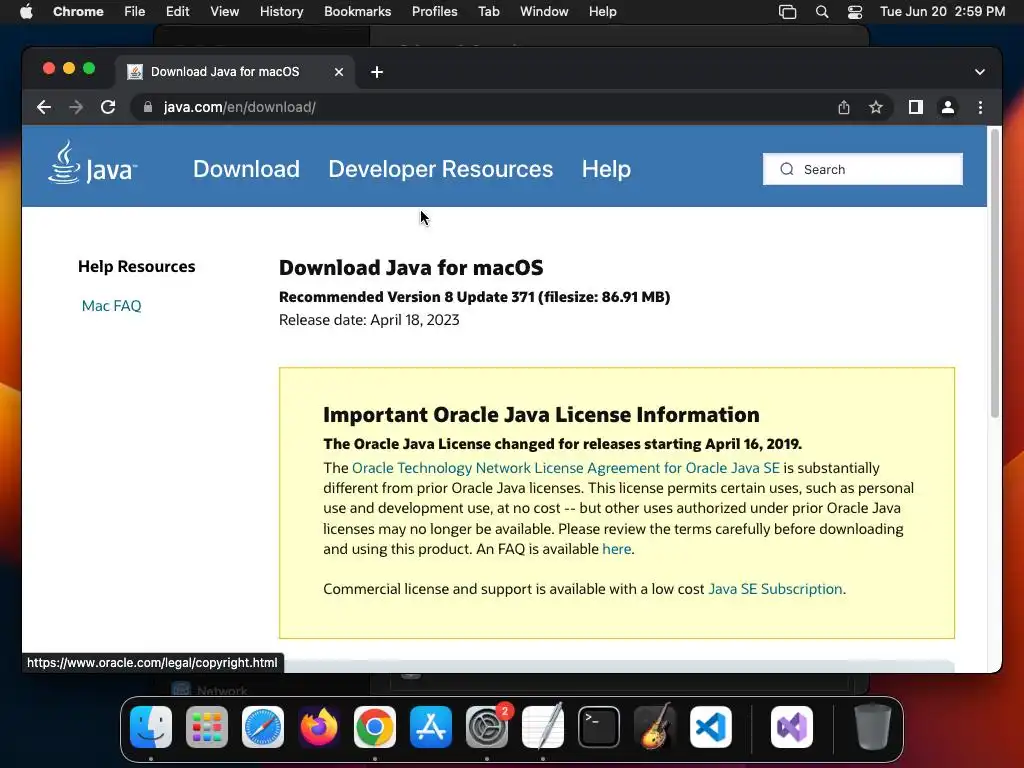Open the Chrome application menu
1024x768 pixels.
coord(78,12)
